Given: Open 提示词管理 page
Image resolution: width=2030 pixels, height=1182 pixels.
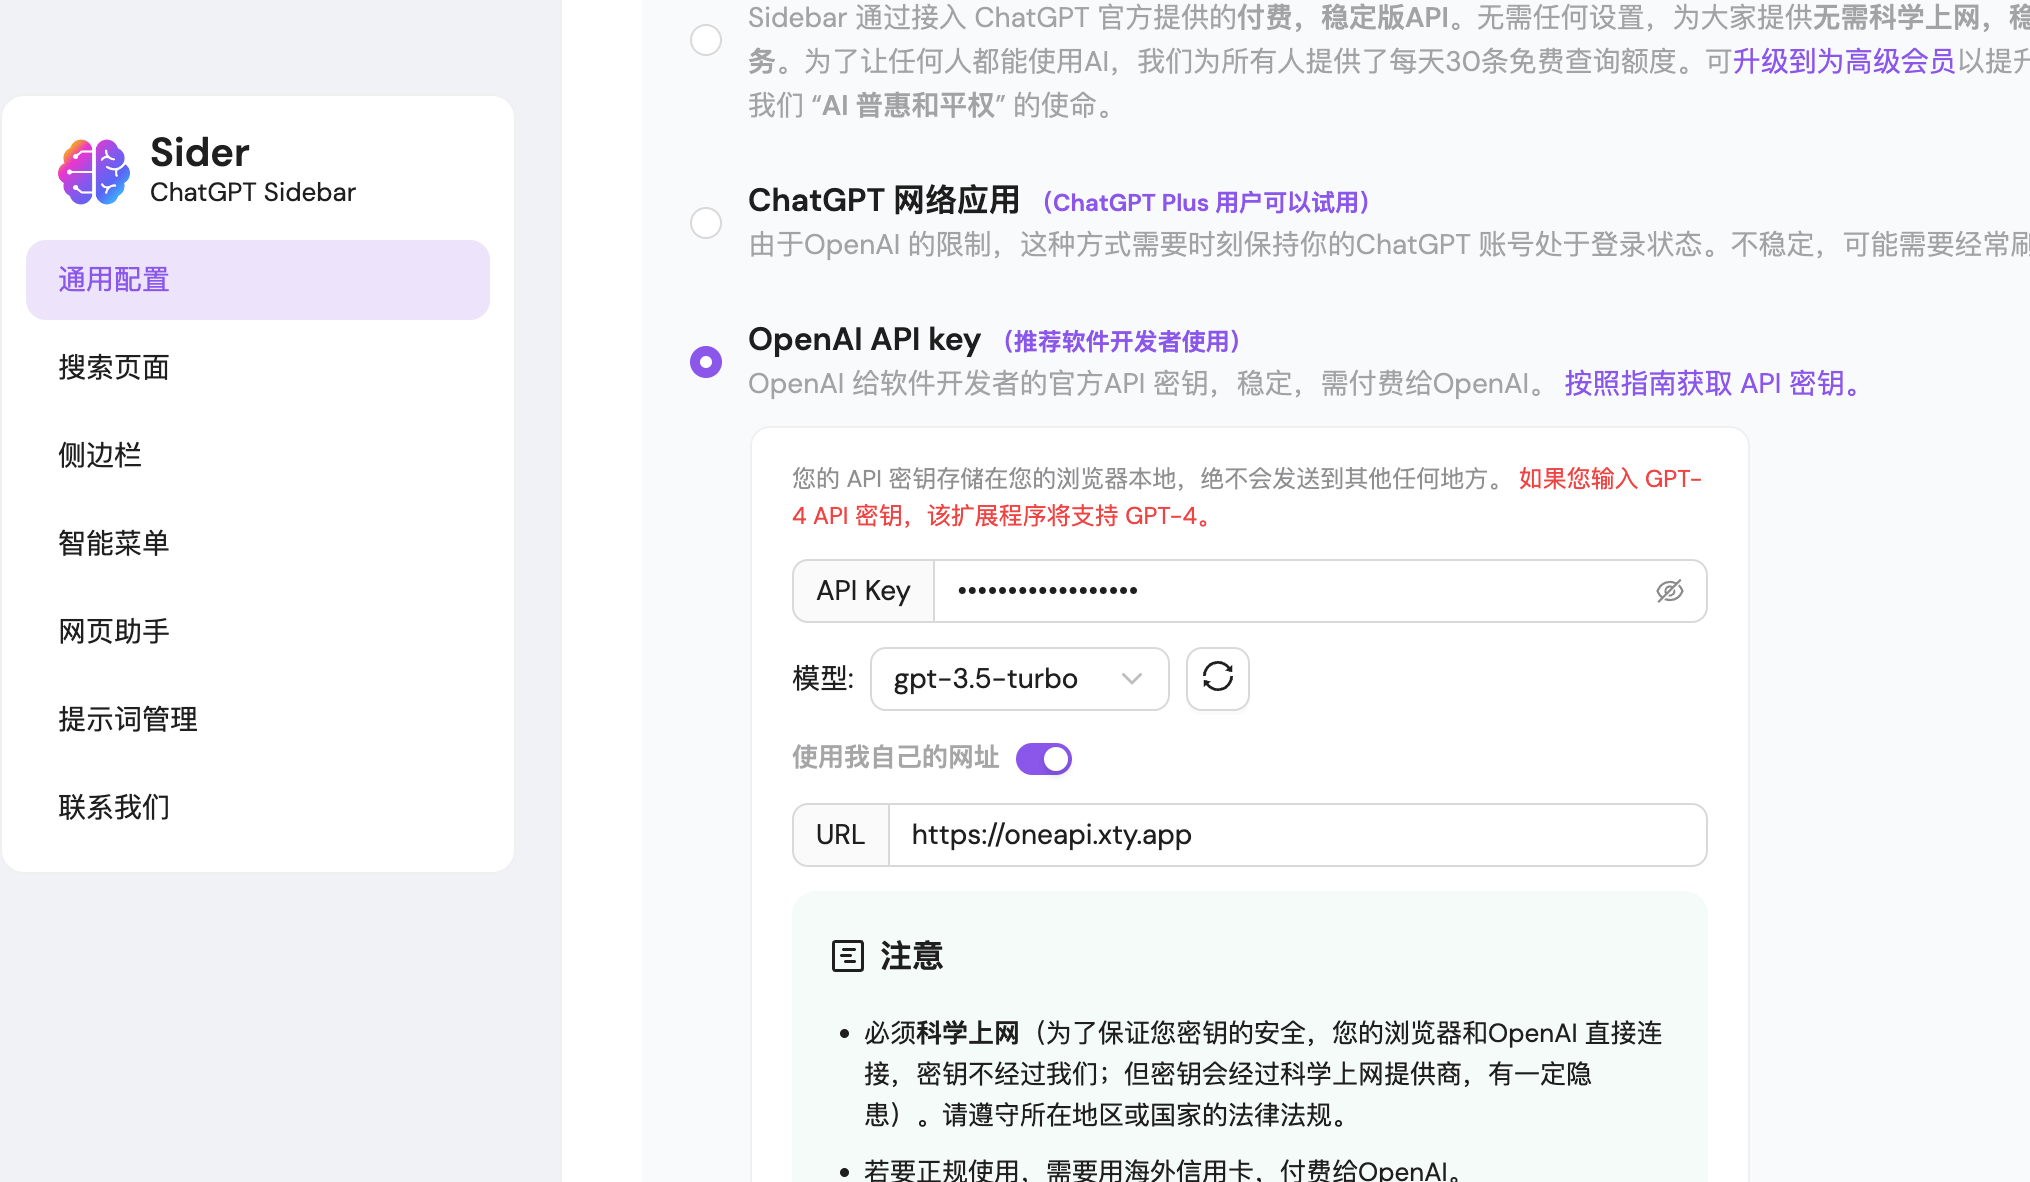Looking at the screenshot, I should click(x=127, y=719).
